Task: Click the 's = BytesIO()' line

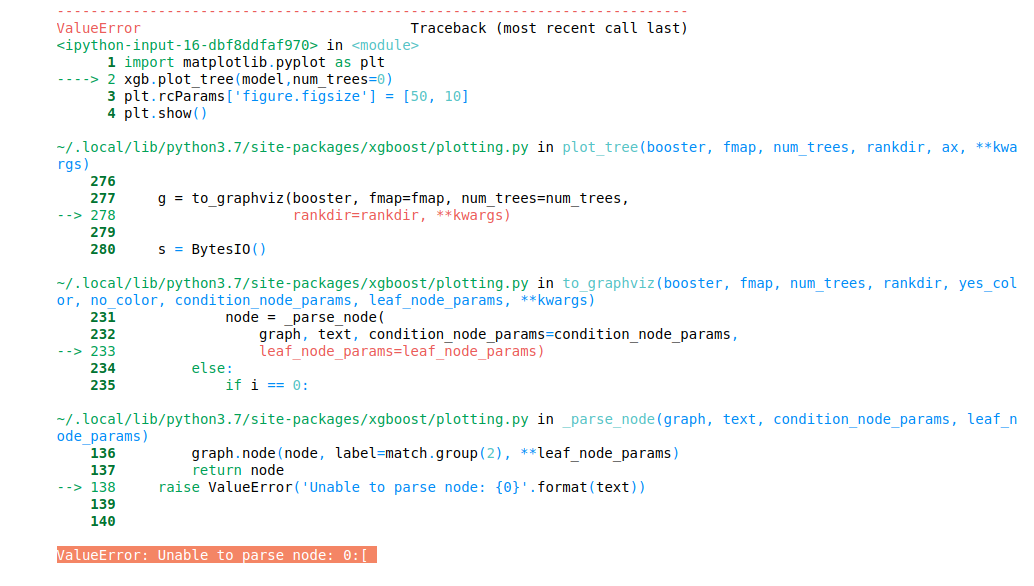Action: [212, 249]
